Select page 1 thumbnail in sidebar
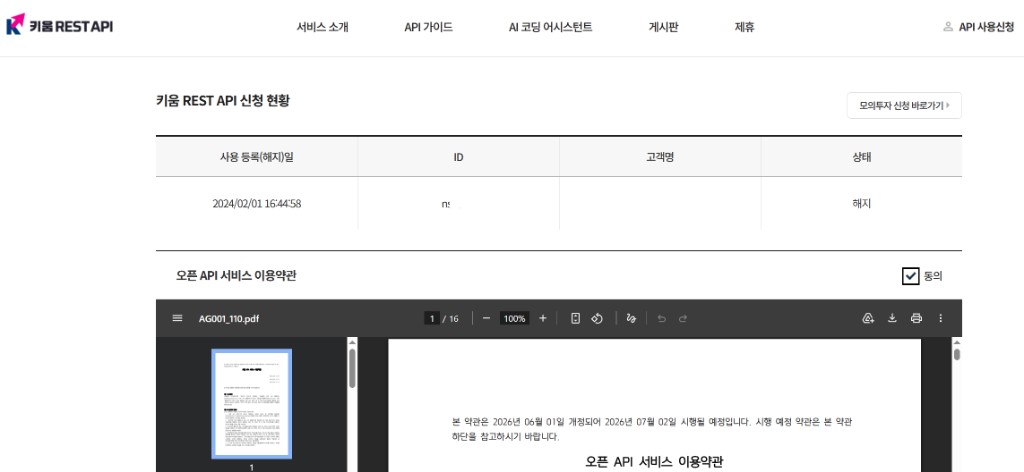 pyautogui.click(x=251, y=404)
